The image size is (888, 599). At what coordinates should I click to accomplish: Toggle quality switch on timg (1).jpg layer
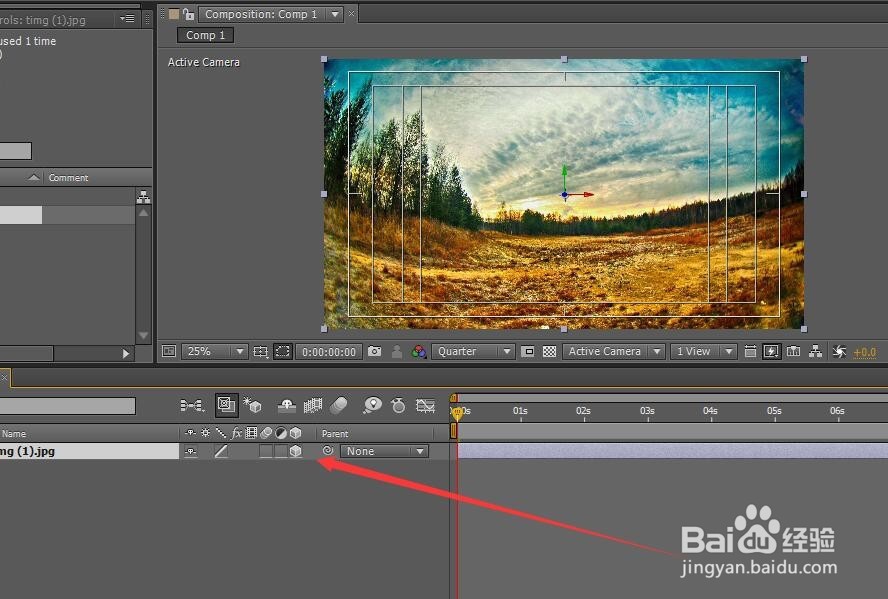221,451
